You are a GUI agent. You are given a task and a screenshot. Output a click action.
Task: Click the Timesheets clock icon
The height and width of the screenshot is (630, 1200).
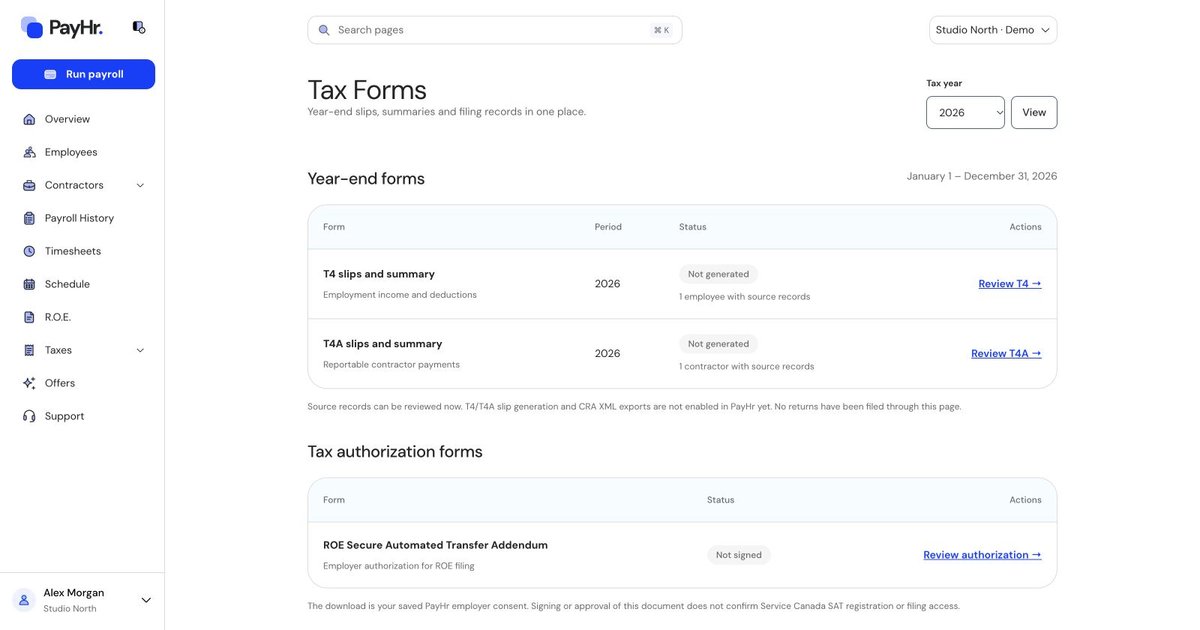pos(29,251)
